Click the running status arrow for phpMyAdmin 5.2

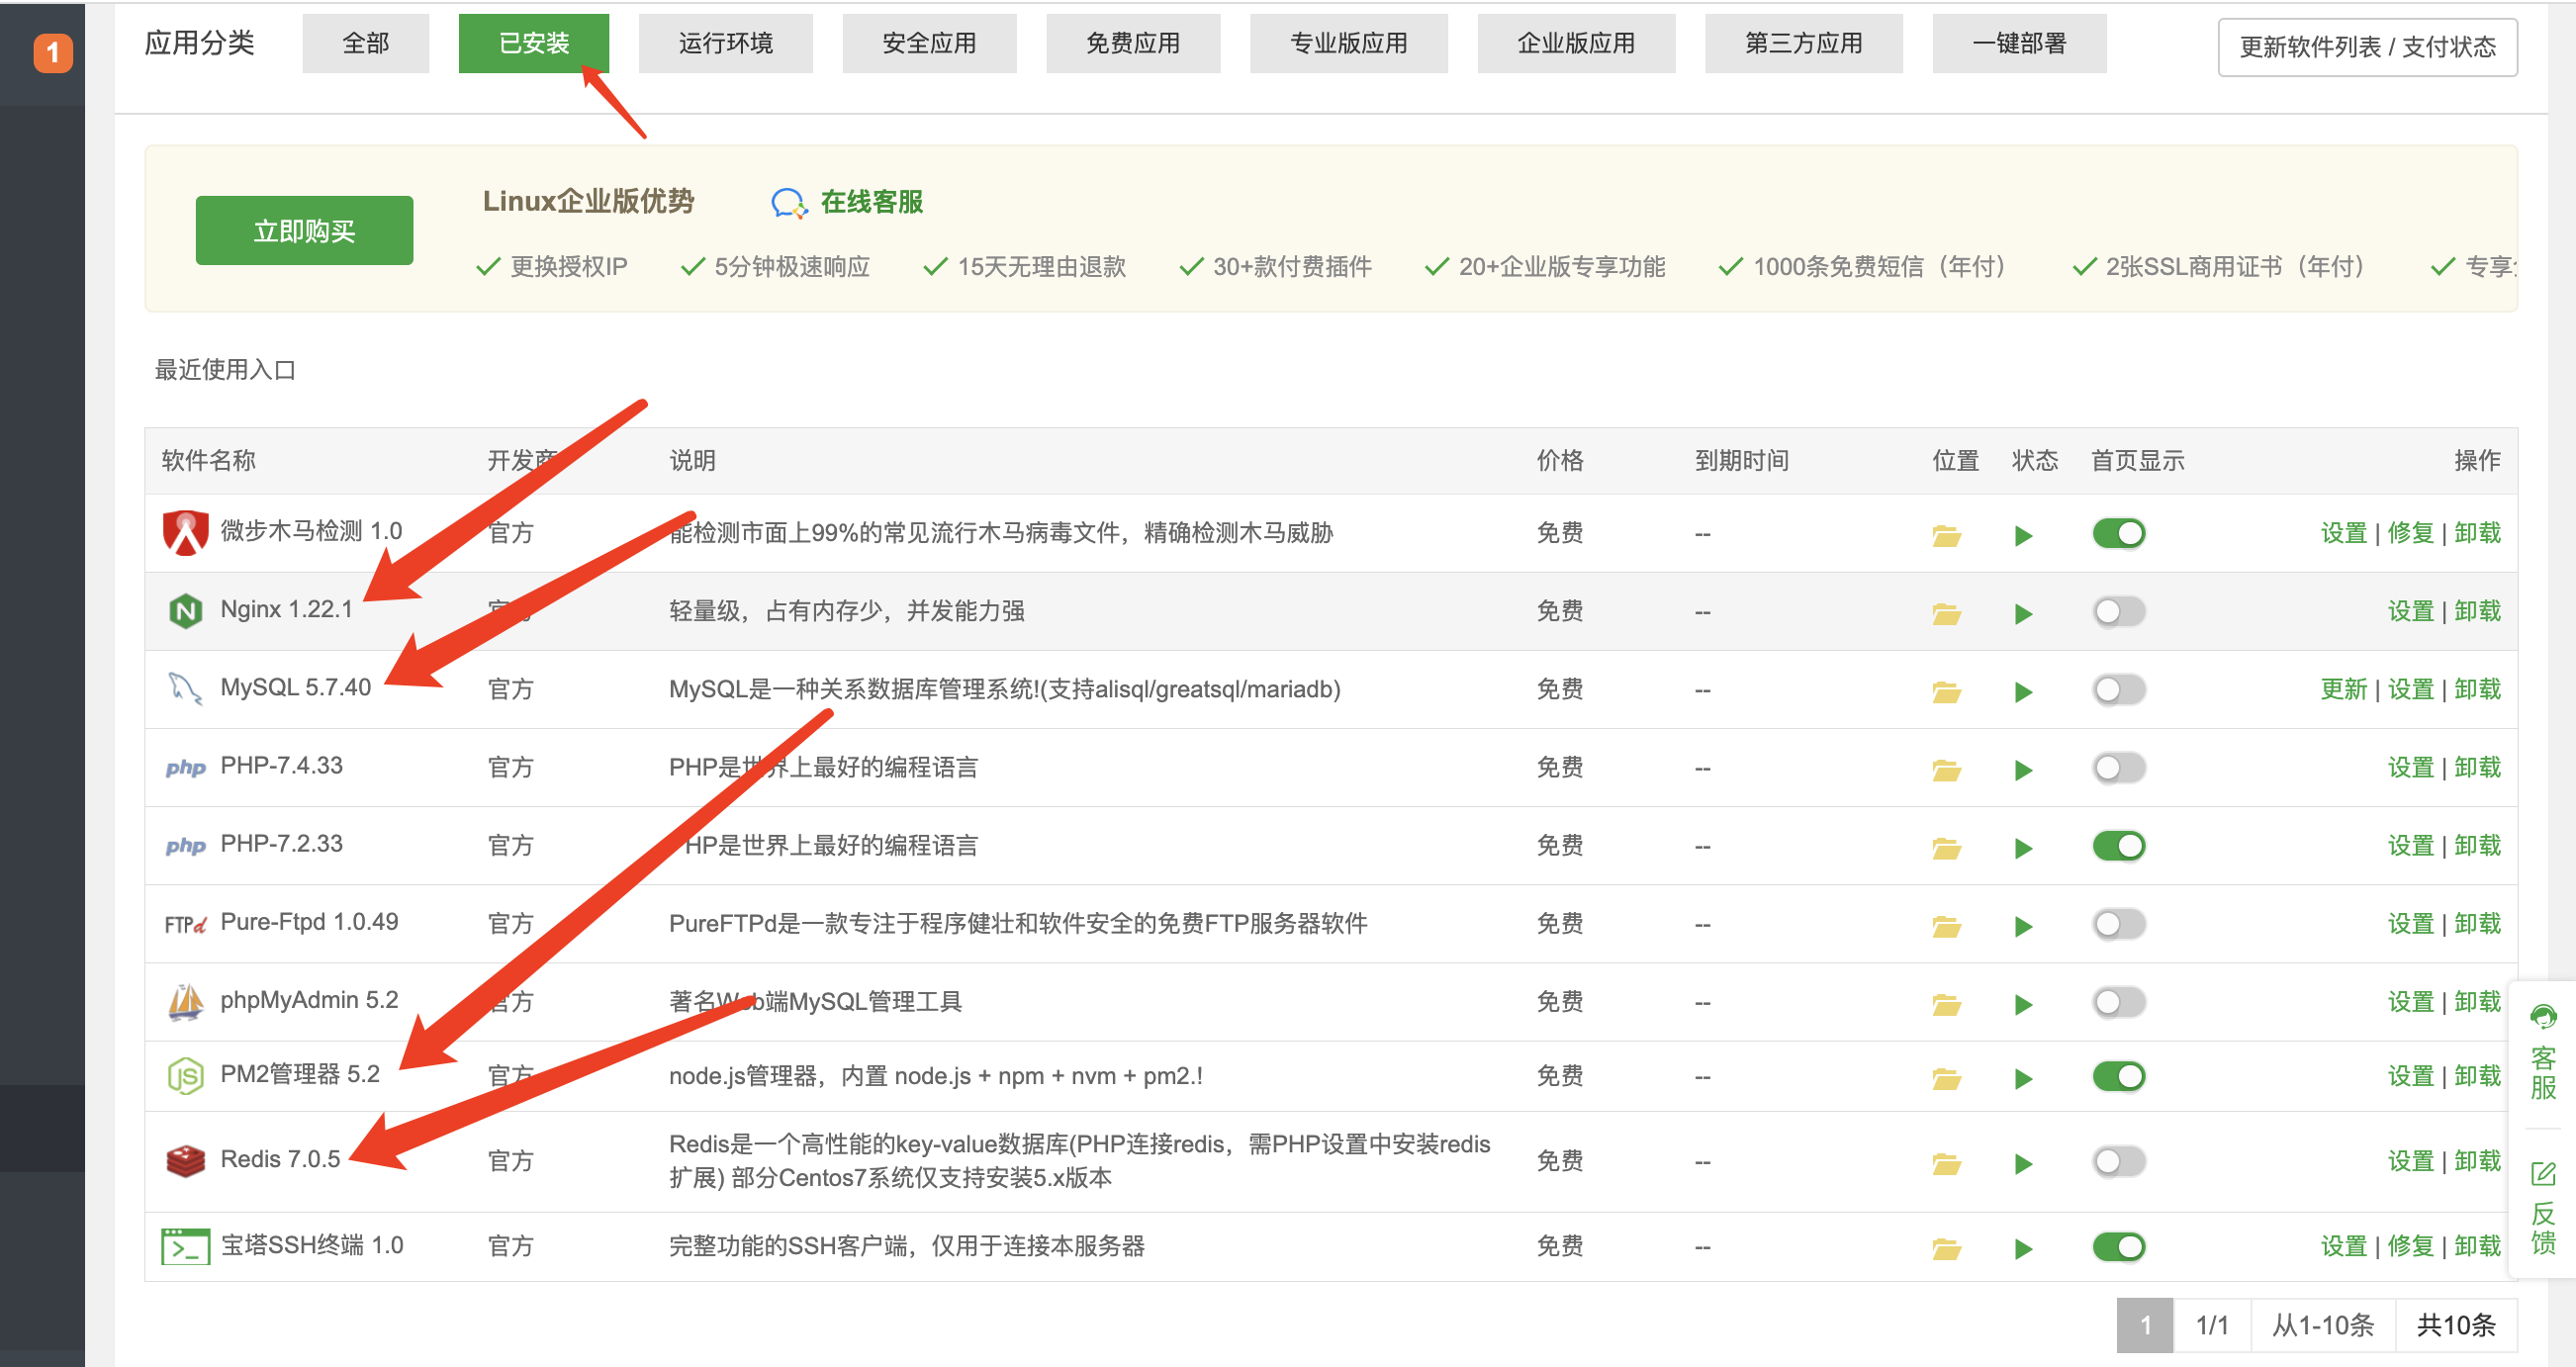point(2023,1004)
